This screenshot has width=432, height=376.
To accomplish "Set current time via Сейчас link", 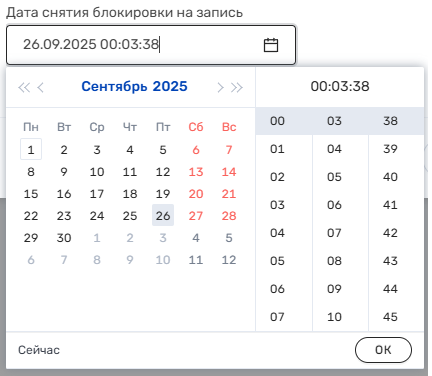I will [39, 350].
